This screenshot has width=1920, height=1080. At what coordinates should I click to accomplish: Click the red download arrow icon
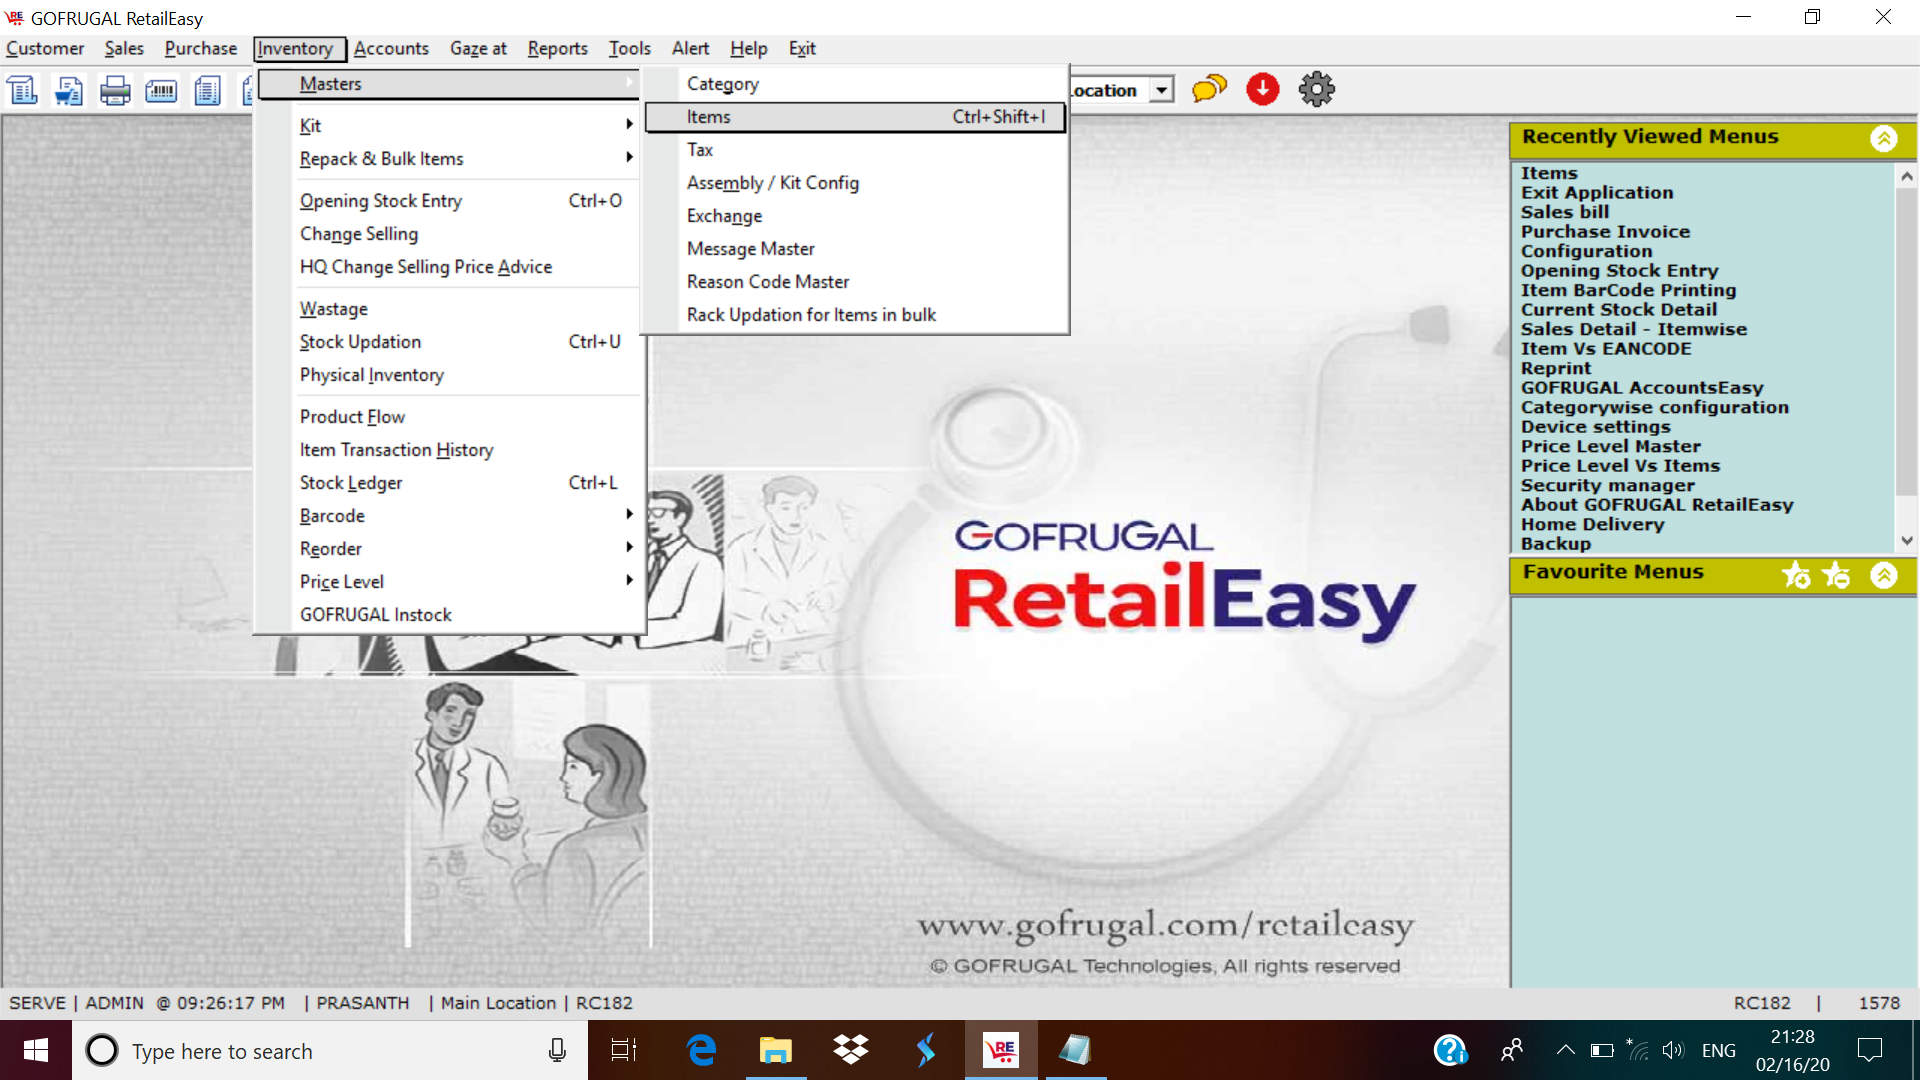(1262, 90)
